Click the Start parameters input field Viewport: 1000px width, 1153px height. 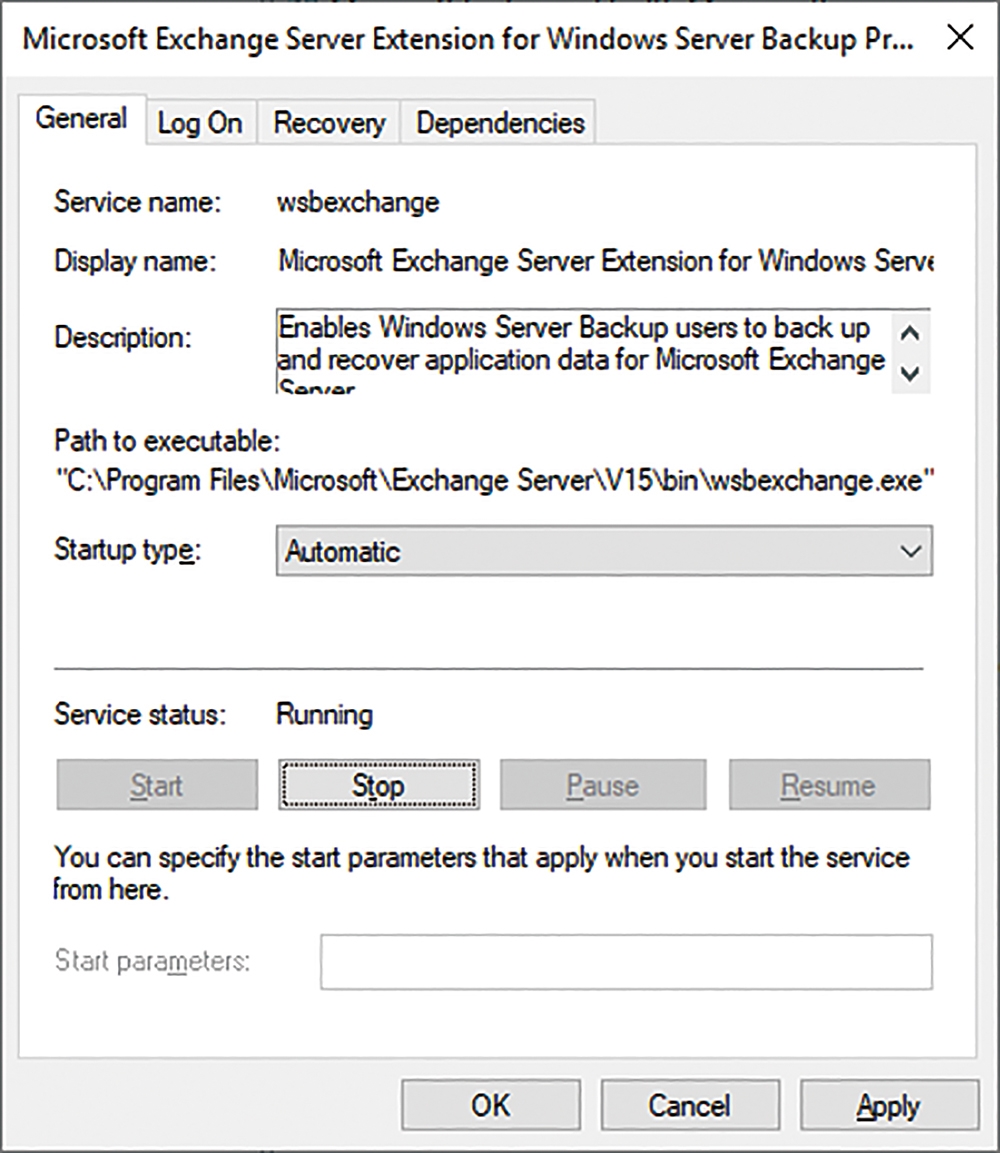click(x=626, y=962)
